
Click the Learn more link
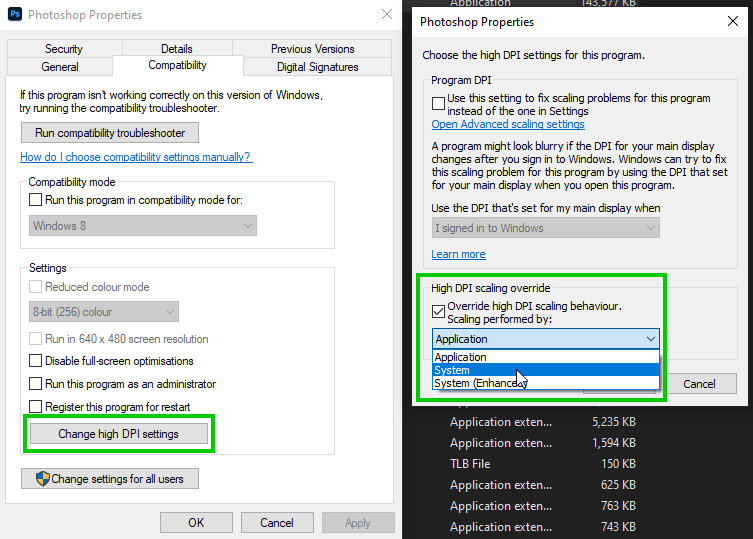[x=458, y=254]
